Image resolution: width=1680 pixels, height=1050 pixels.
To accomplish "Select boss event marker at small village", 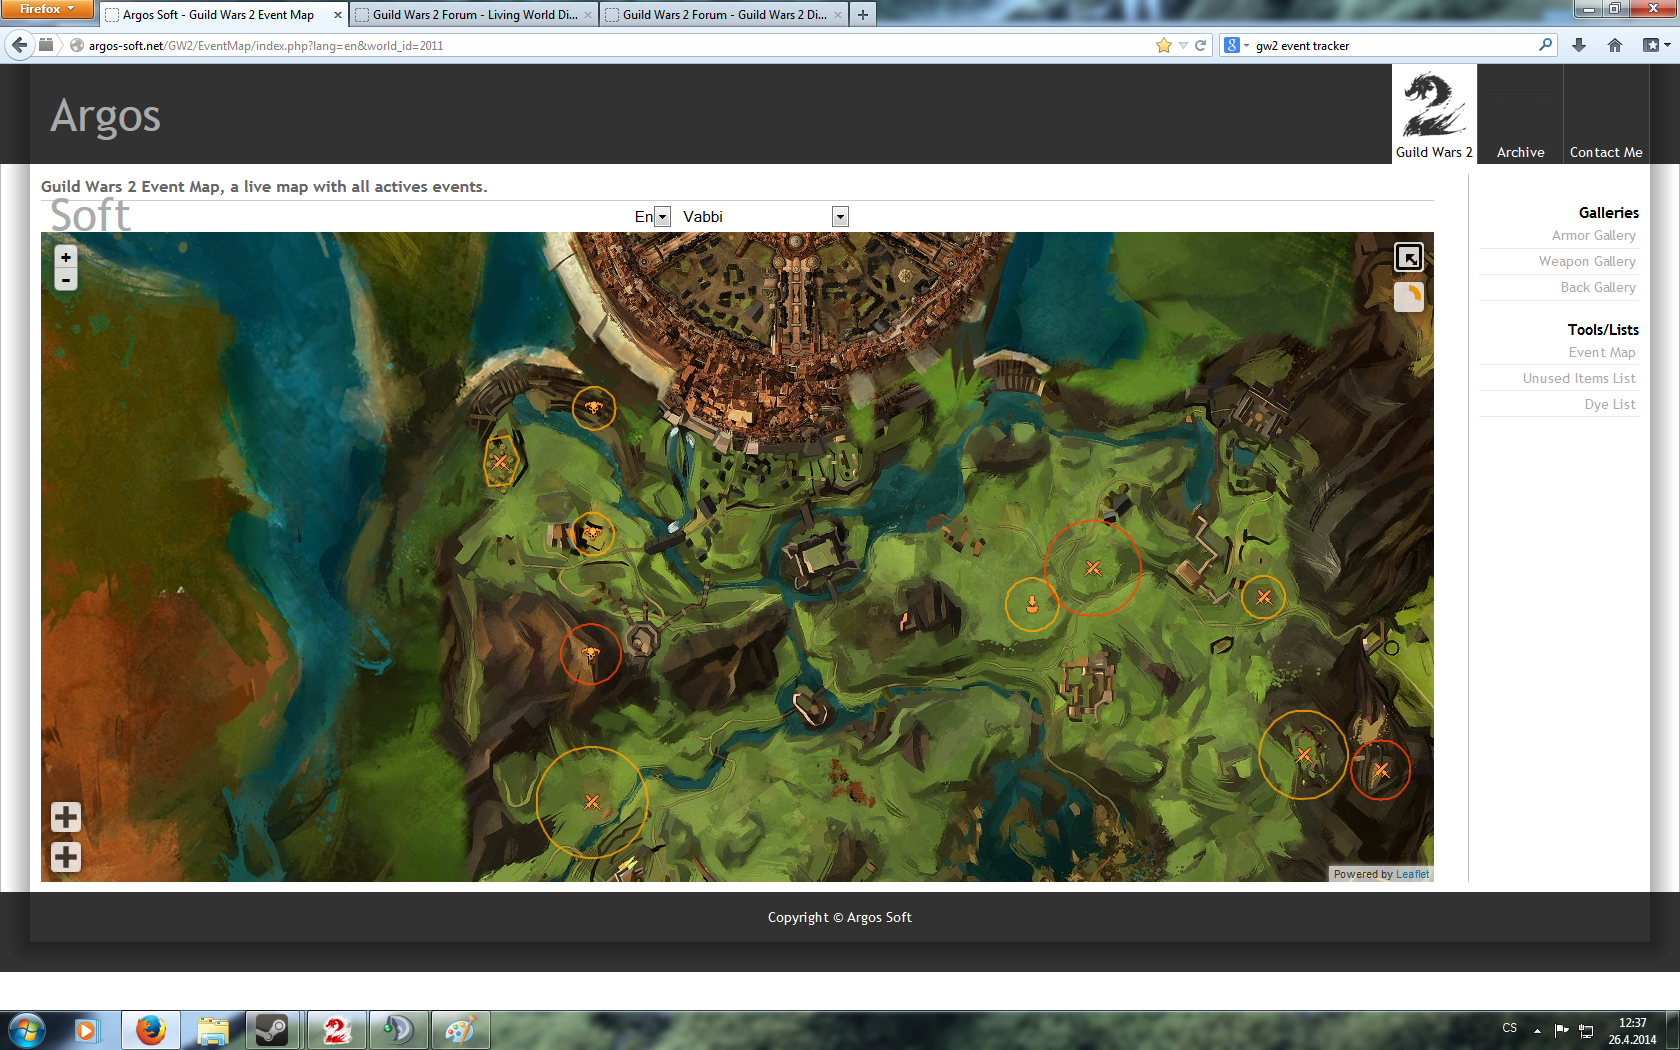I will pos(592,533).
